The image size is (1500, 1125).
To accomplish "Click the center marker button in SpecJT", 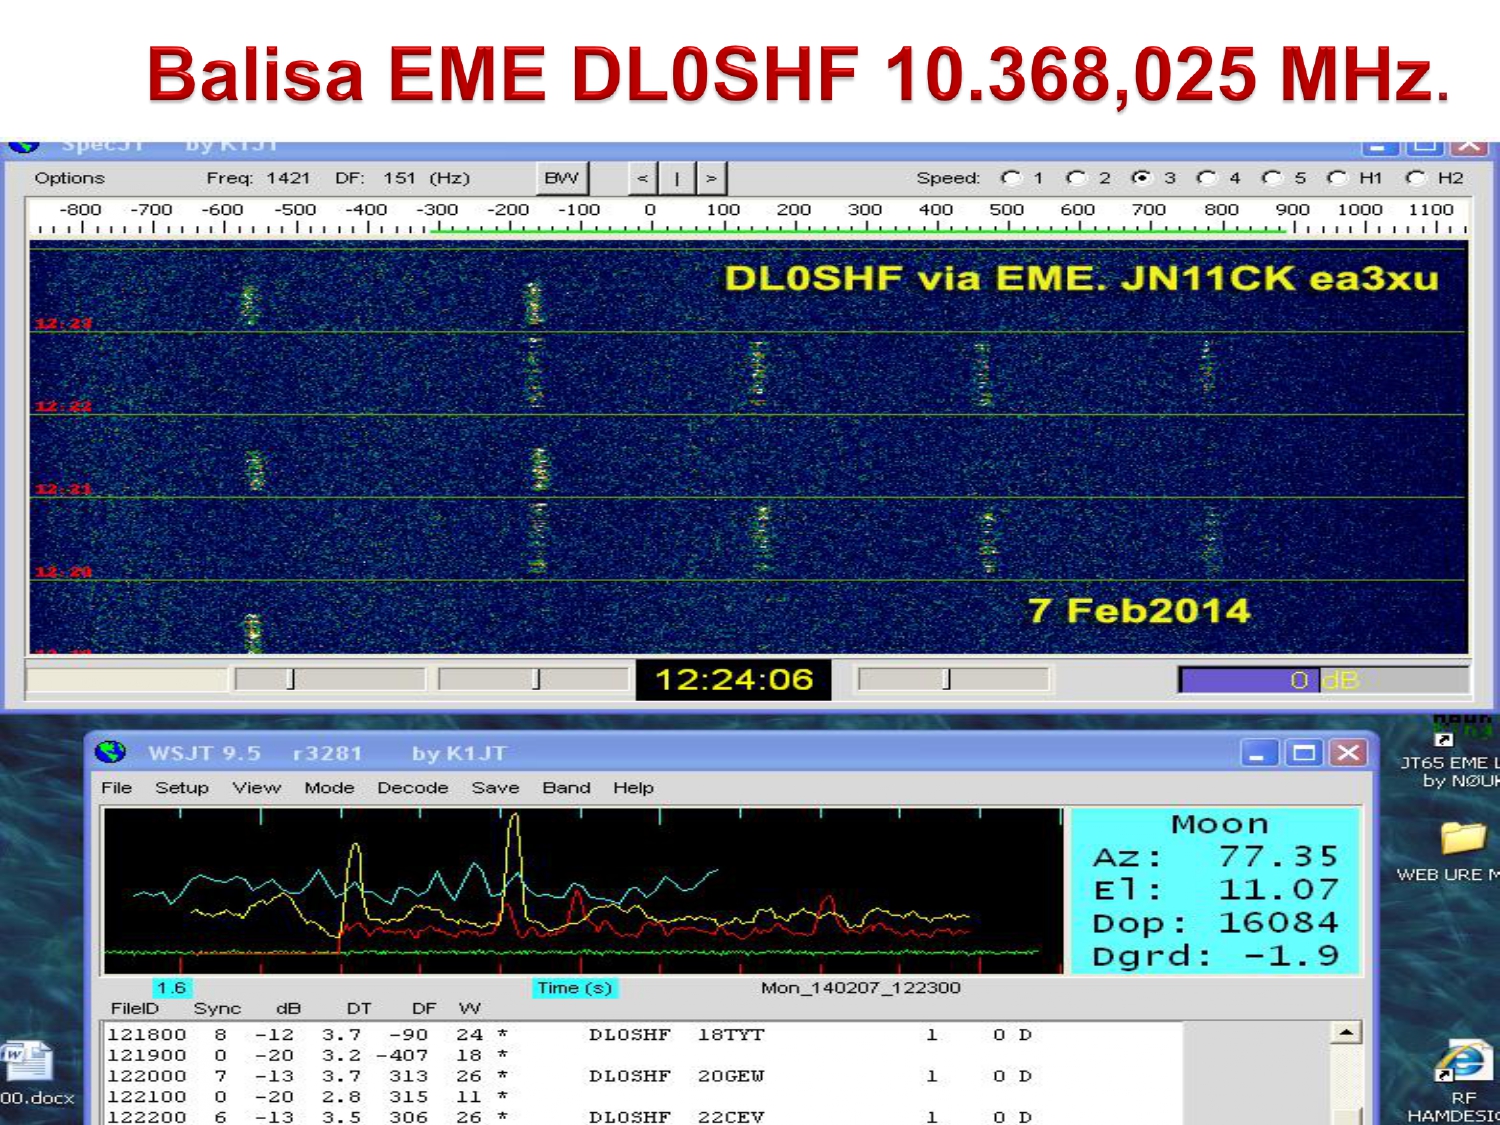I will point(677,178).
